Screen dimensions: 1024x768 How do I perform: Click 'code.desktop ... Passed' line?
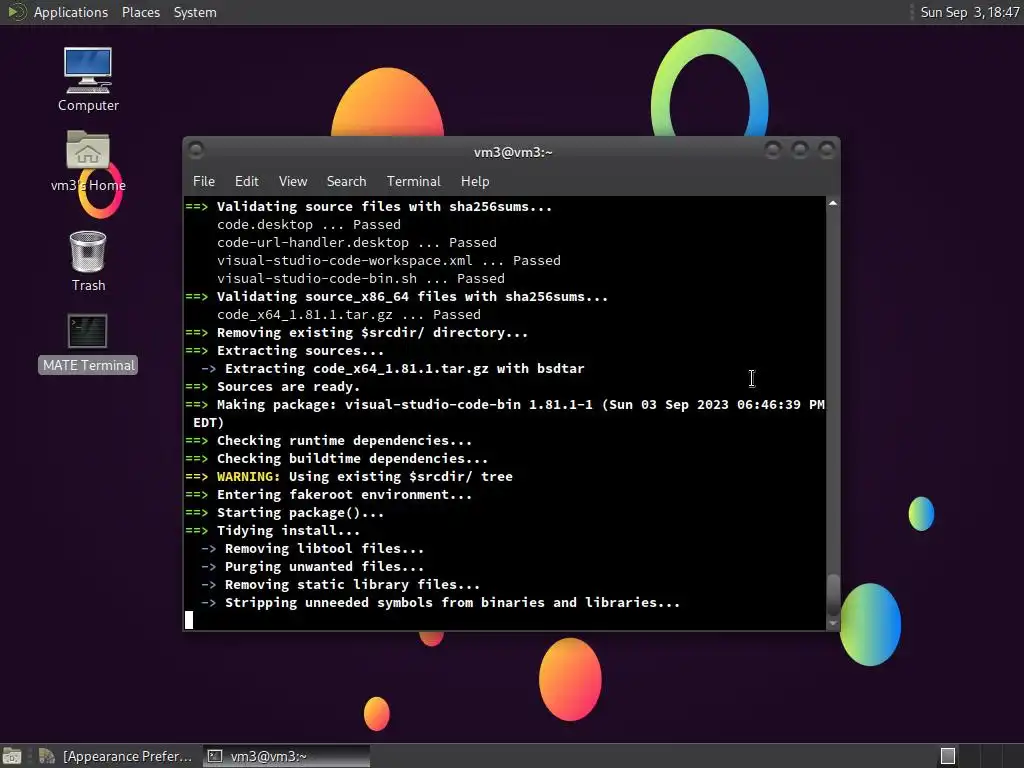[x=309, y=225]
